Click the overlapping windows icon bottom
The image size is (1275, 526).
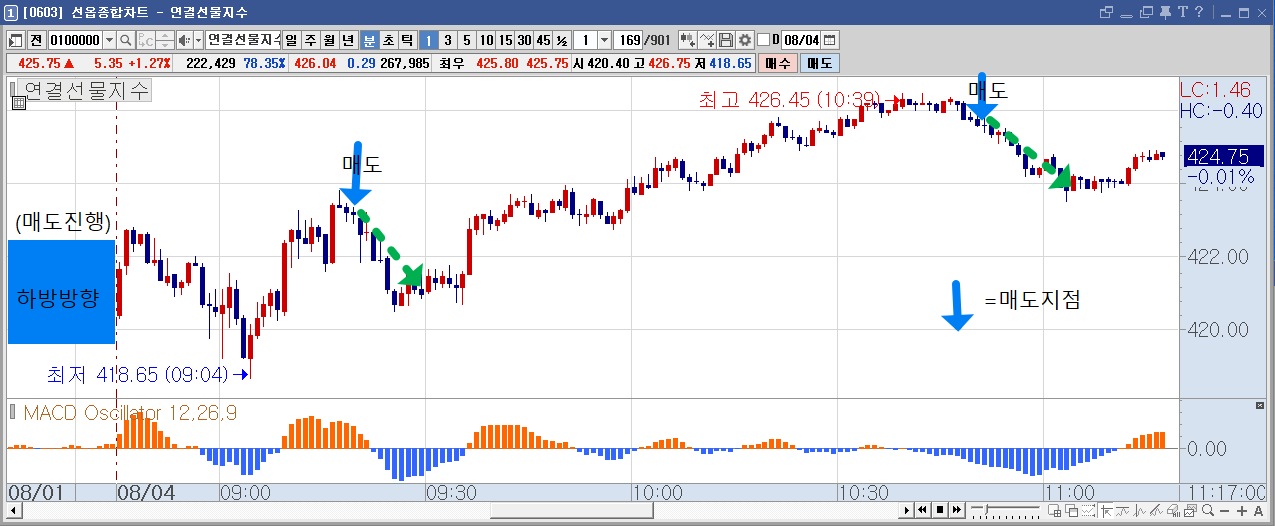[x=1072, y=510]
